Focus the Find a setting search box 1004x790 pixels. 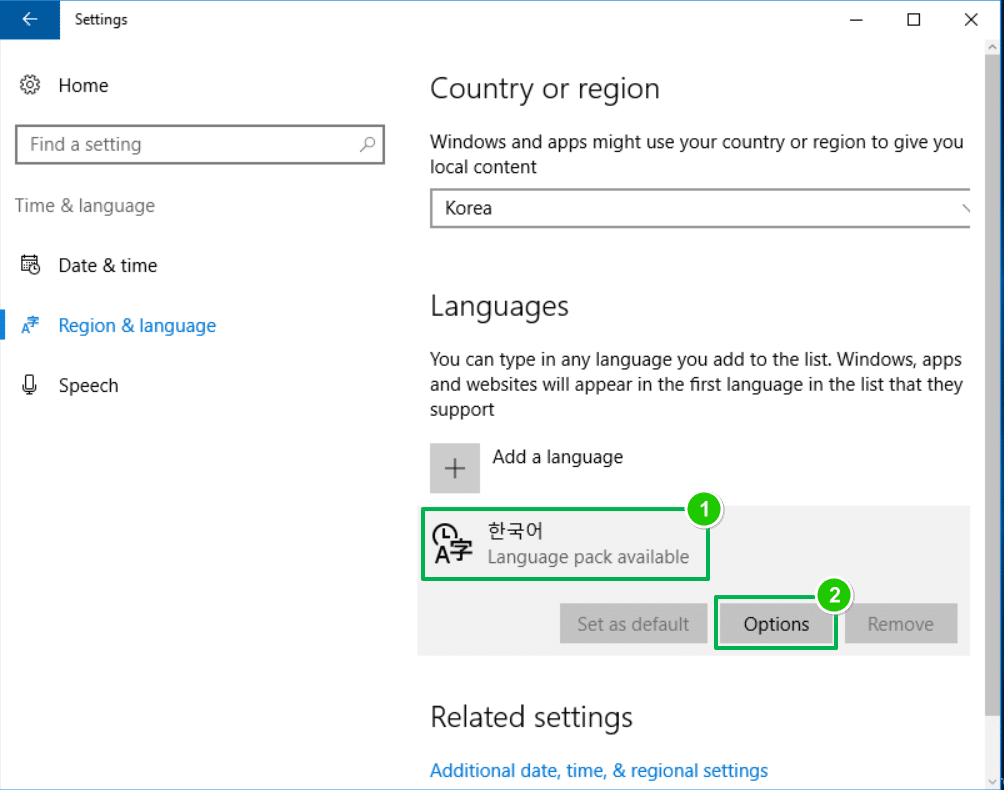pyautogui.click(x=200, y=145)
